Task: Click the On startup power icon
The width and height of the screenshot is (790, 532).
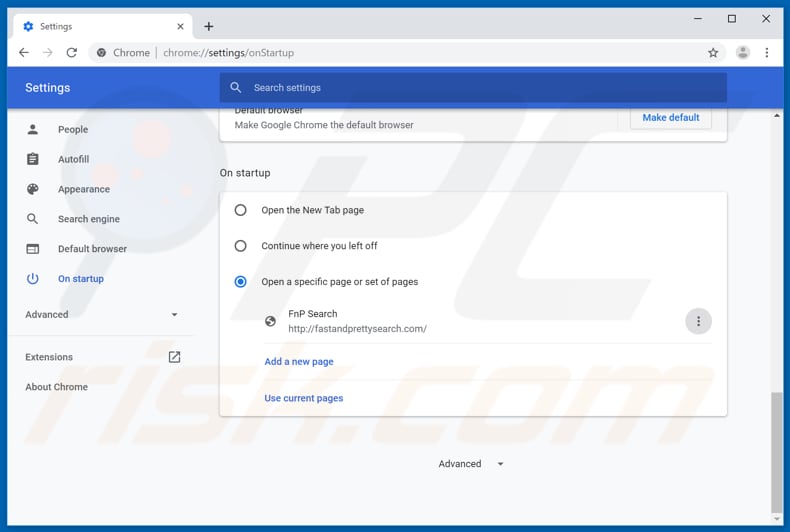Action: coord(33,279)
